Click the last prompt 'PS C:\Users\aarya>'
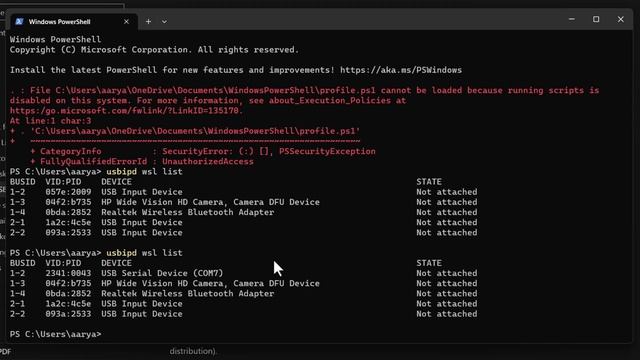This screenshot has height=360, width=640. (x=55, y=334)
